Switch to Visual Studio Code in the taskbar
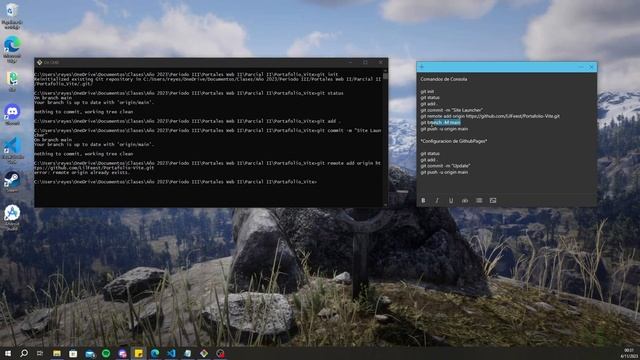 (x=171, y=353)
